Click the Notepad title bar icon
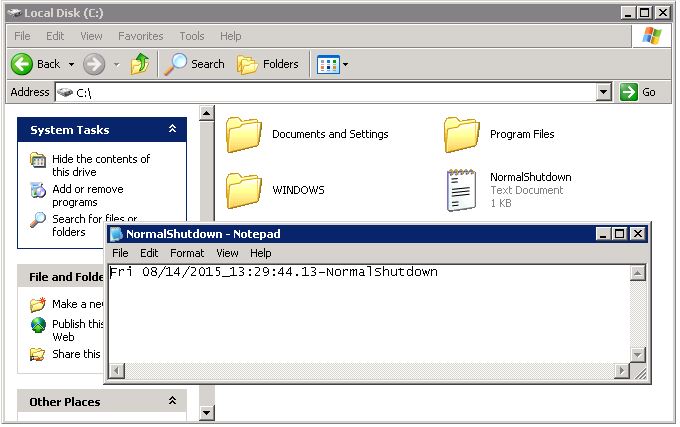The image size is (680, 427). 116,234
